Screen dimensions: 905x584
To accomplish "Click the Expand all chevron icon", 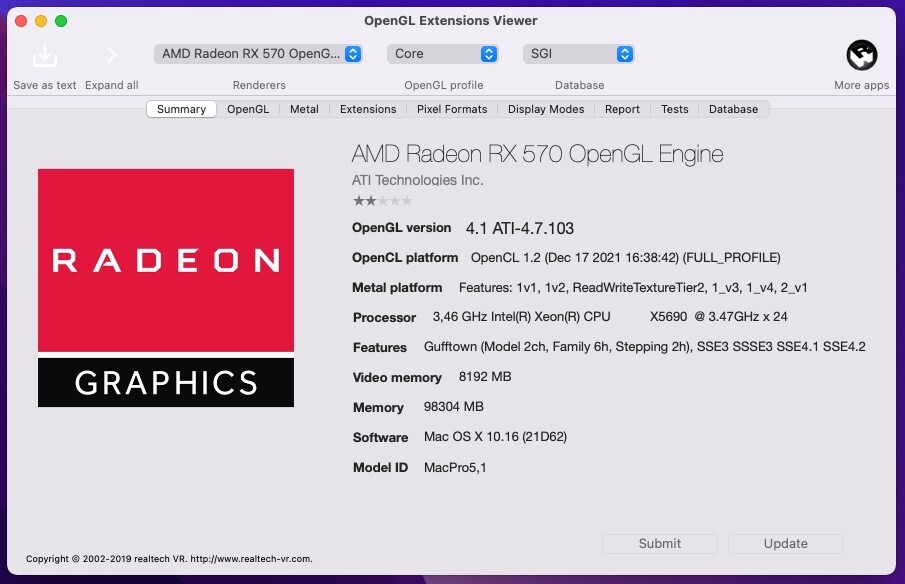I will [x=112, y=55].
